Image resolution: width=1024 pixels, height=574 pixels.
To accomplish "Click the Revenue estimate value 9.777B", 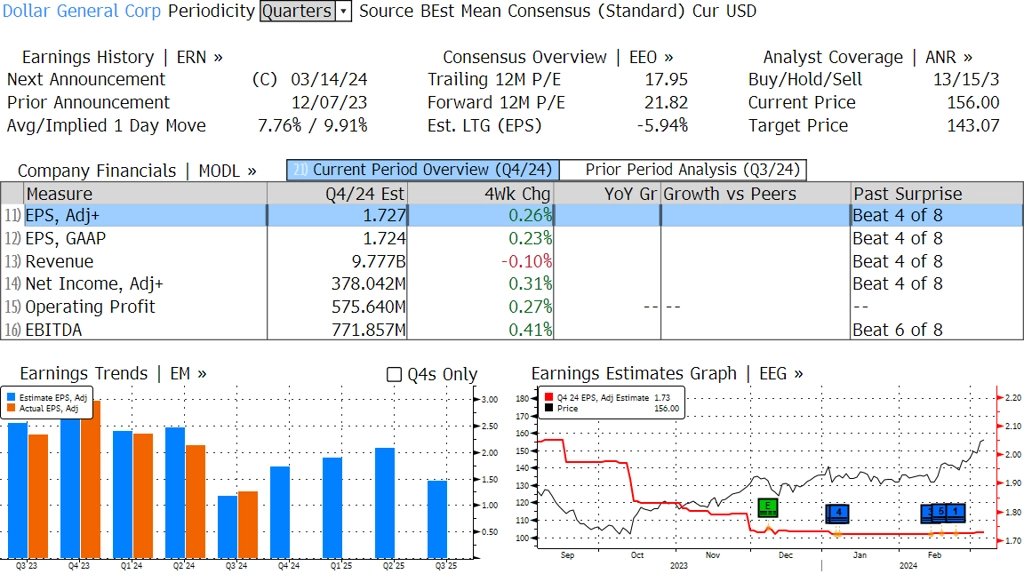I will click(x=378, y=261).
